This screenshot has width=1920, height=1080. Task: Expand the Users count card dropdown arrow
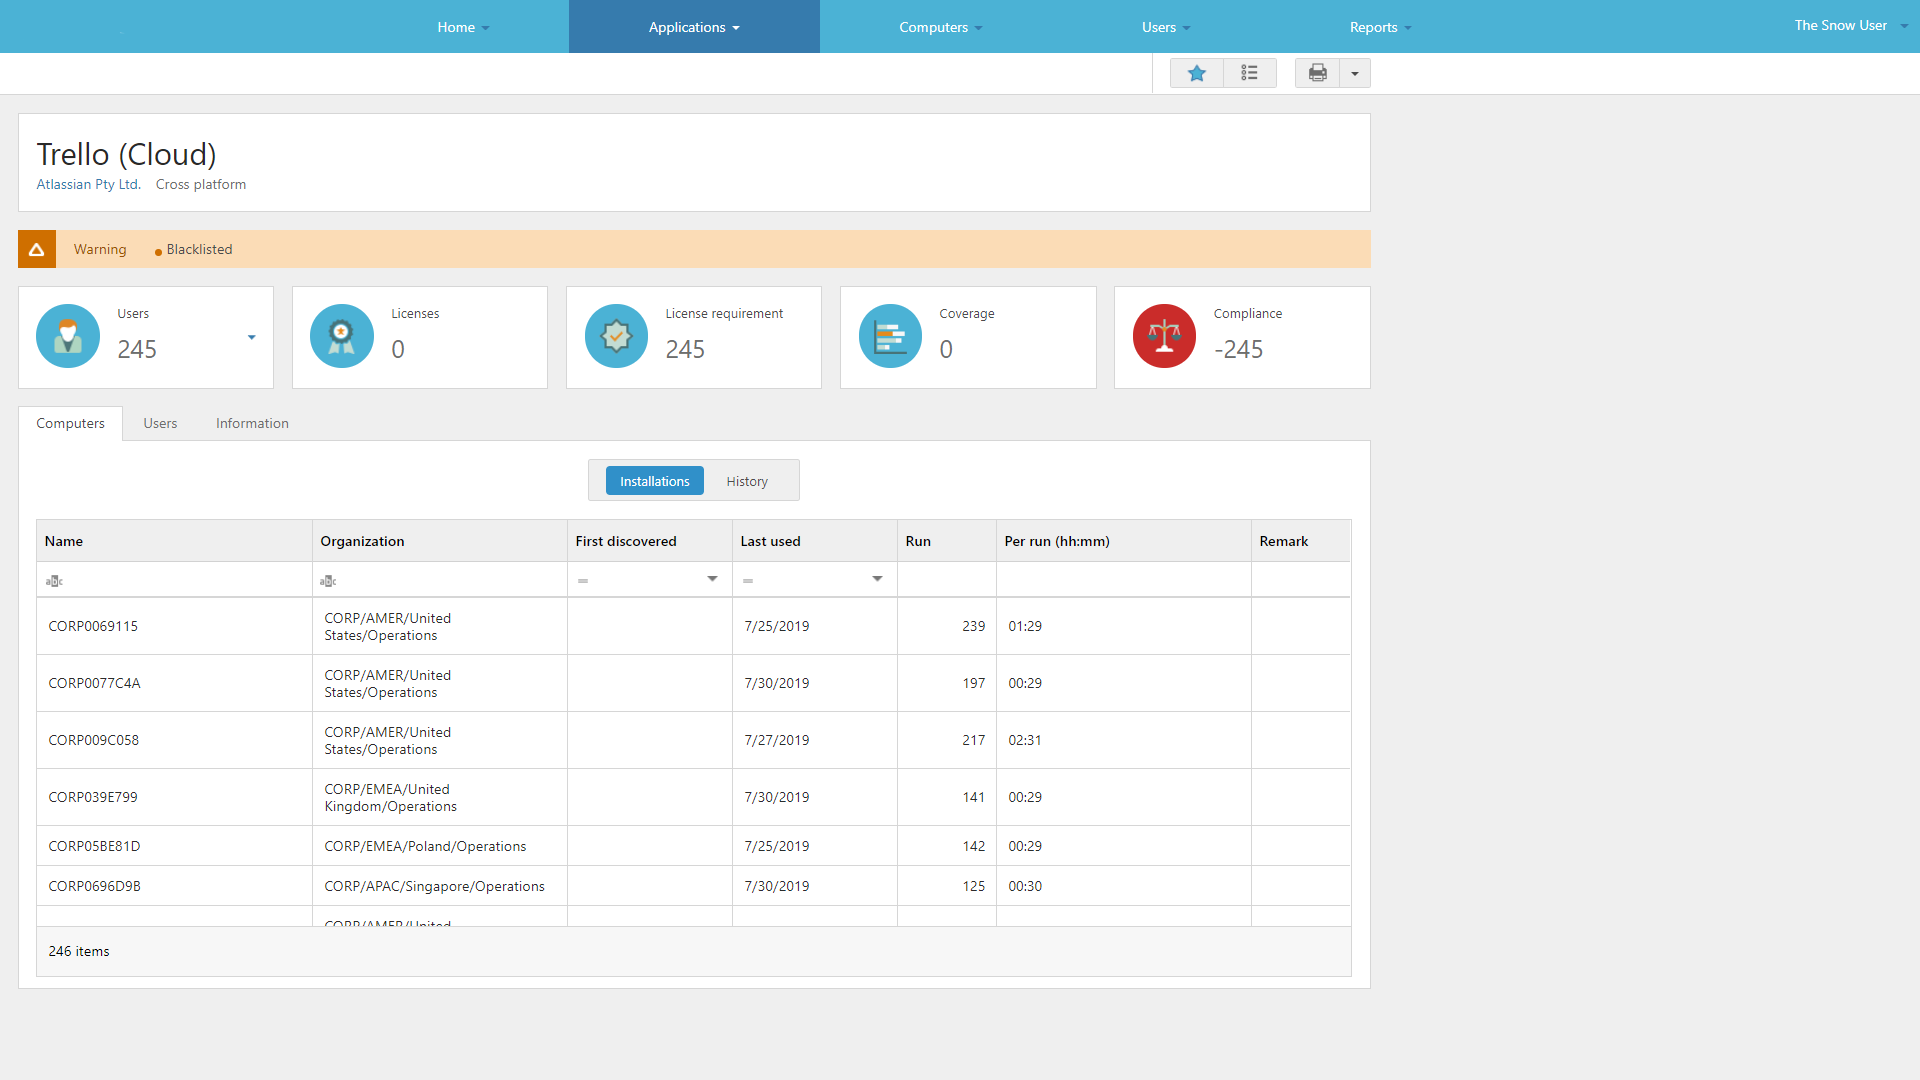click(x=251, y=337)
